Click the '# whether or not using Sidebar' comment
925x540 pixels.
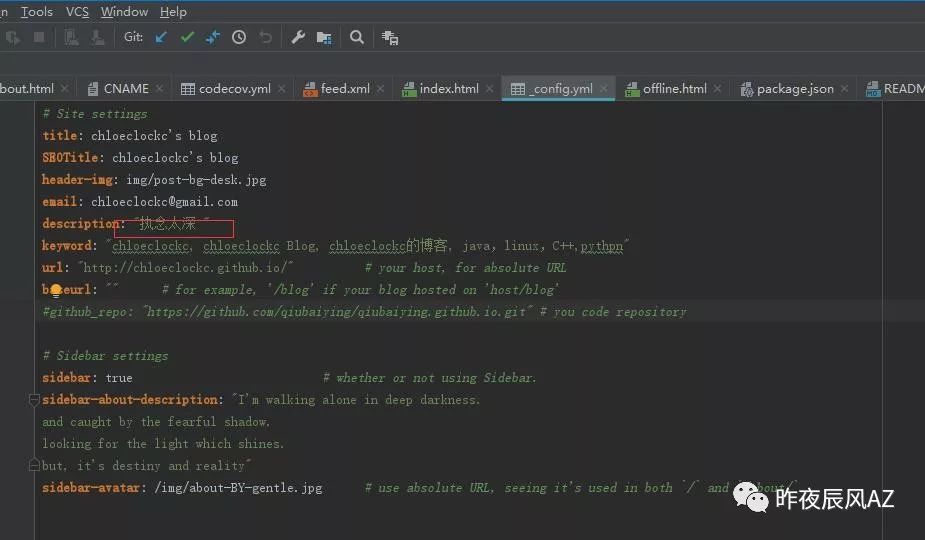(429, 378)
